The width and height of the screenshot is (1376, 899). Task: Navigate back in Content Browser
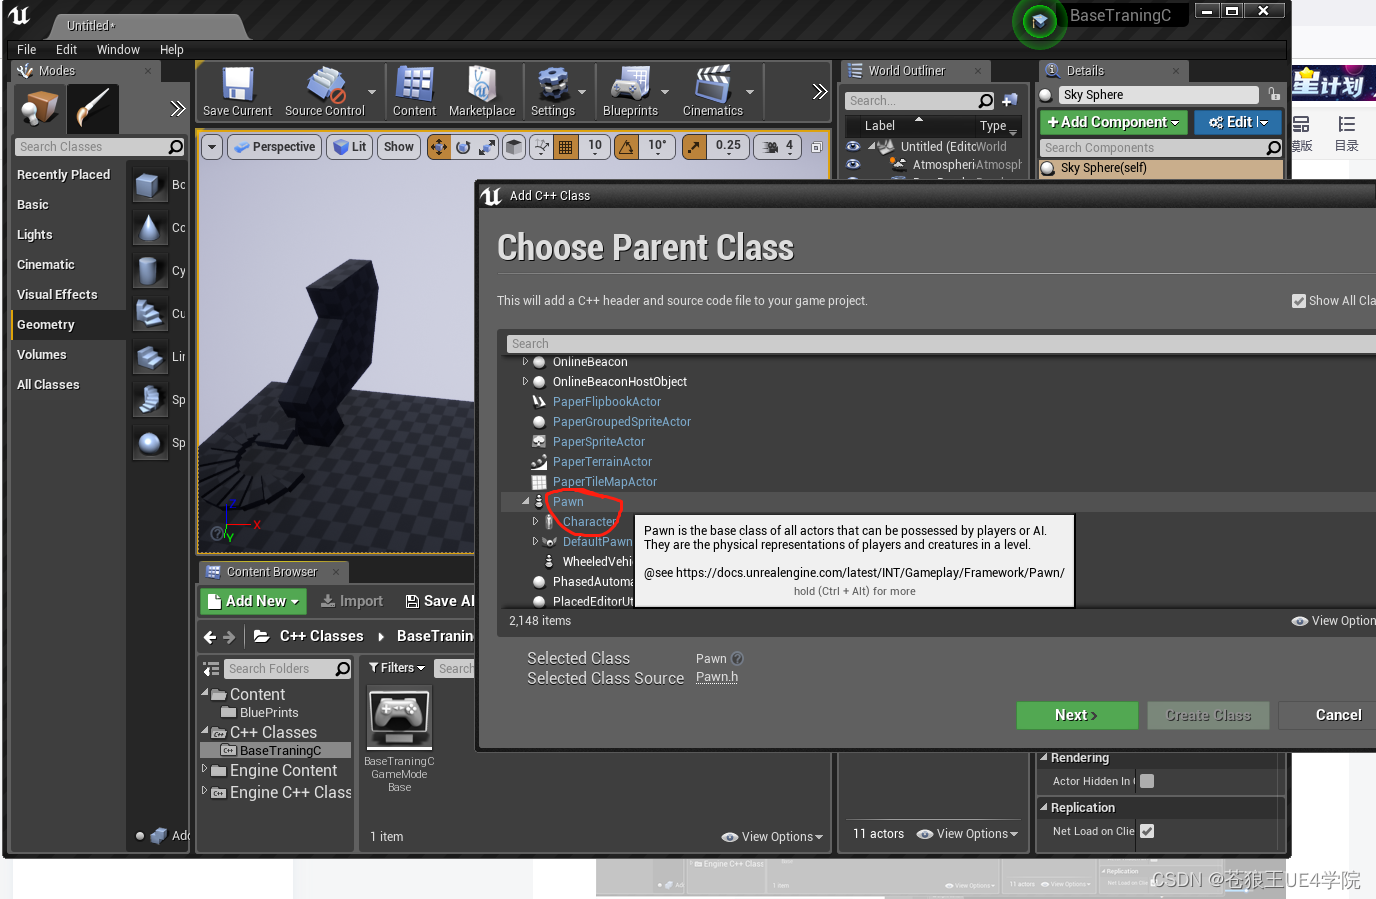pyautogui.click(x=209, y=637)
